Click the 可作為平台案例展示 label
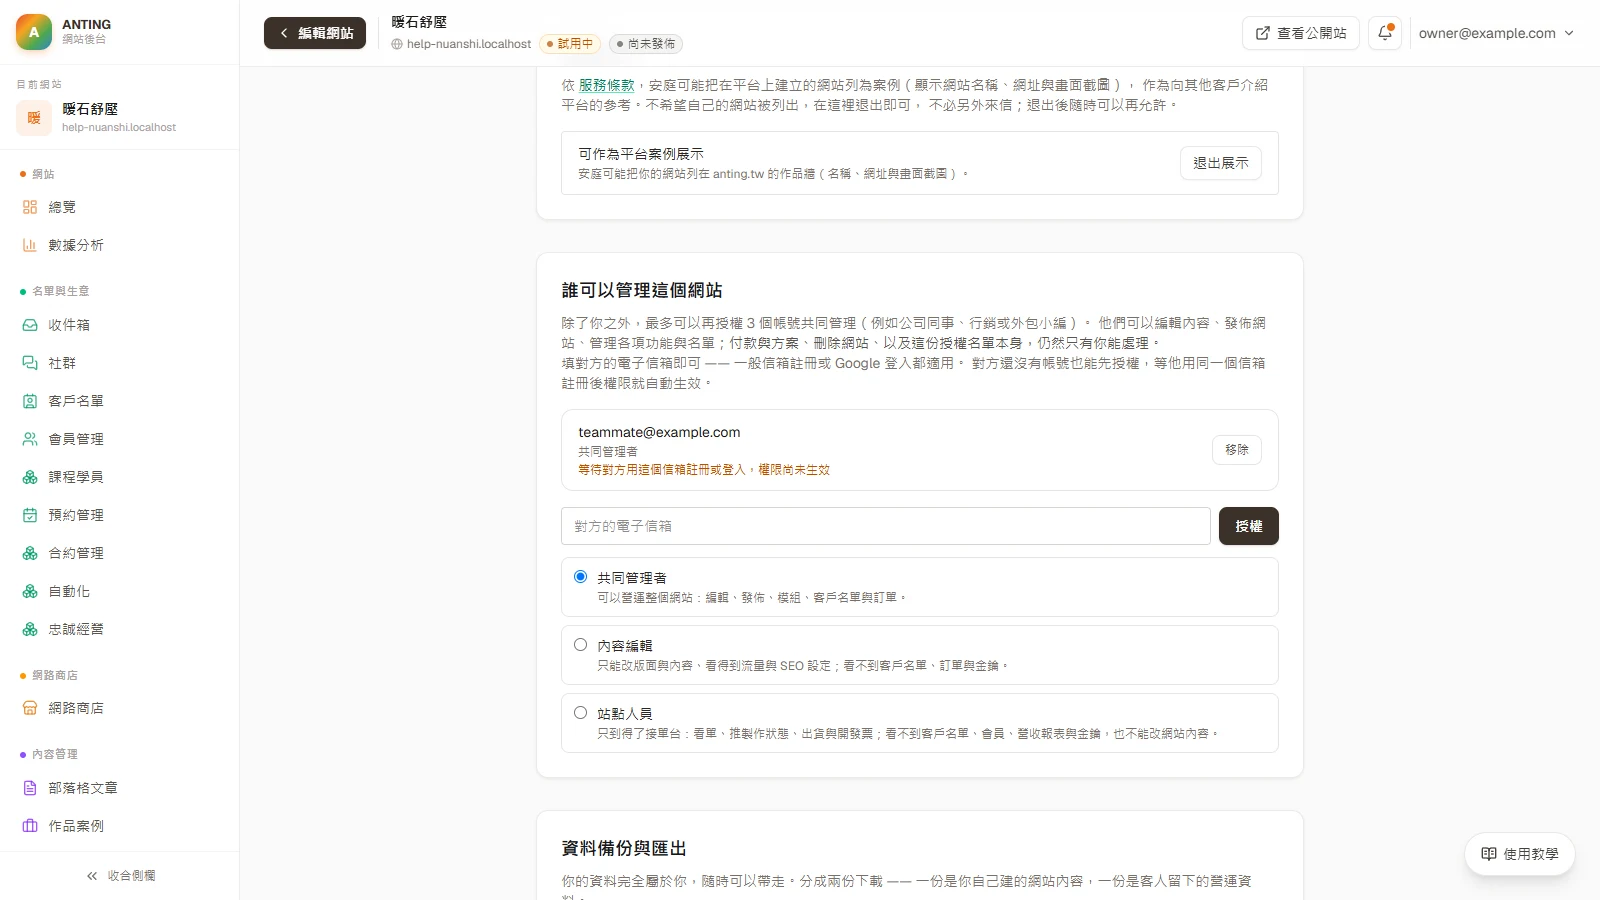This screenshot has height=900, width=1600. click(641, 154)
